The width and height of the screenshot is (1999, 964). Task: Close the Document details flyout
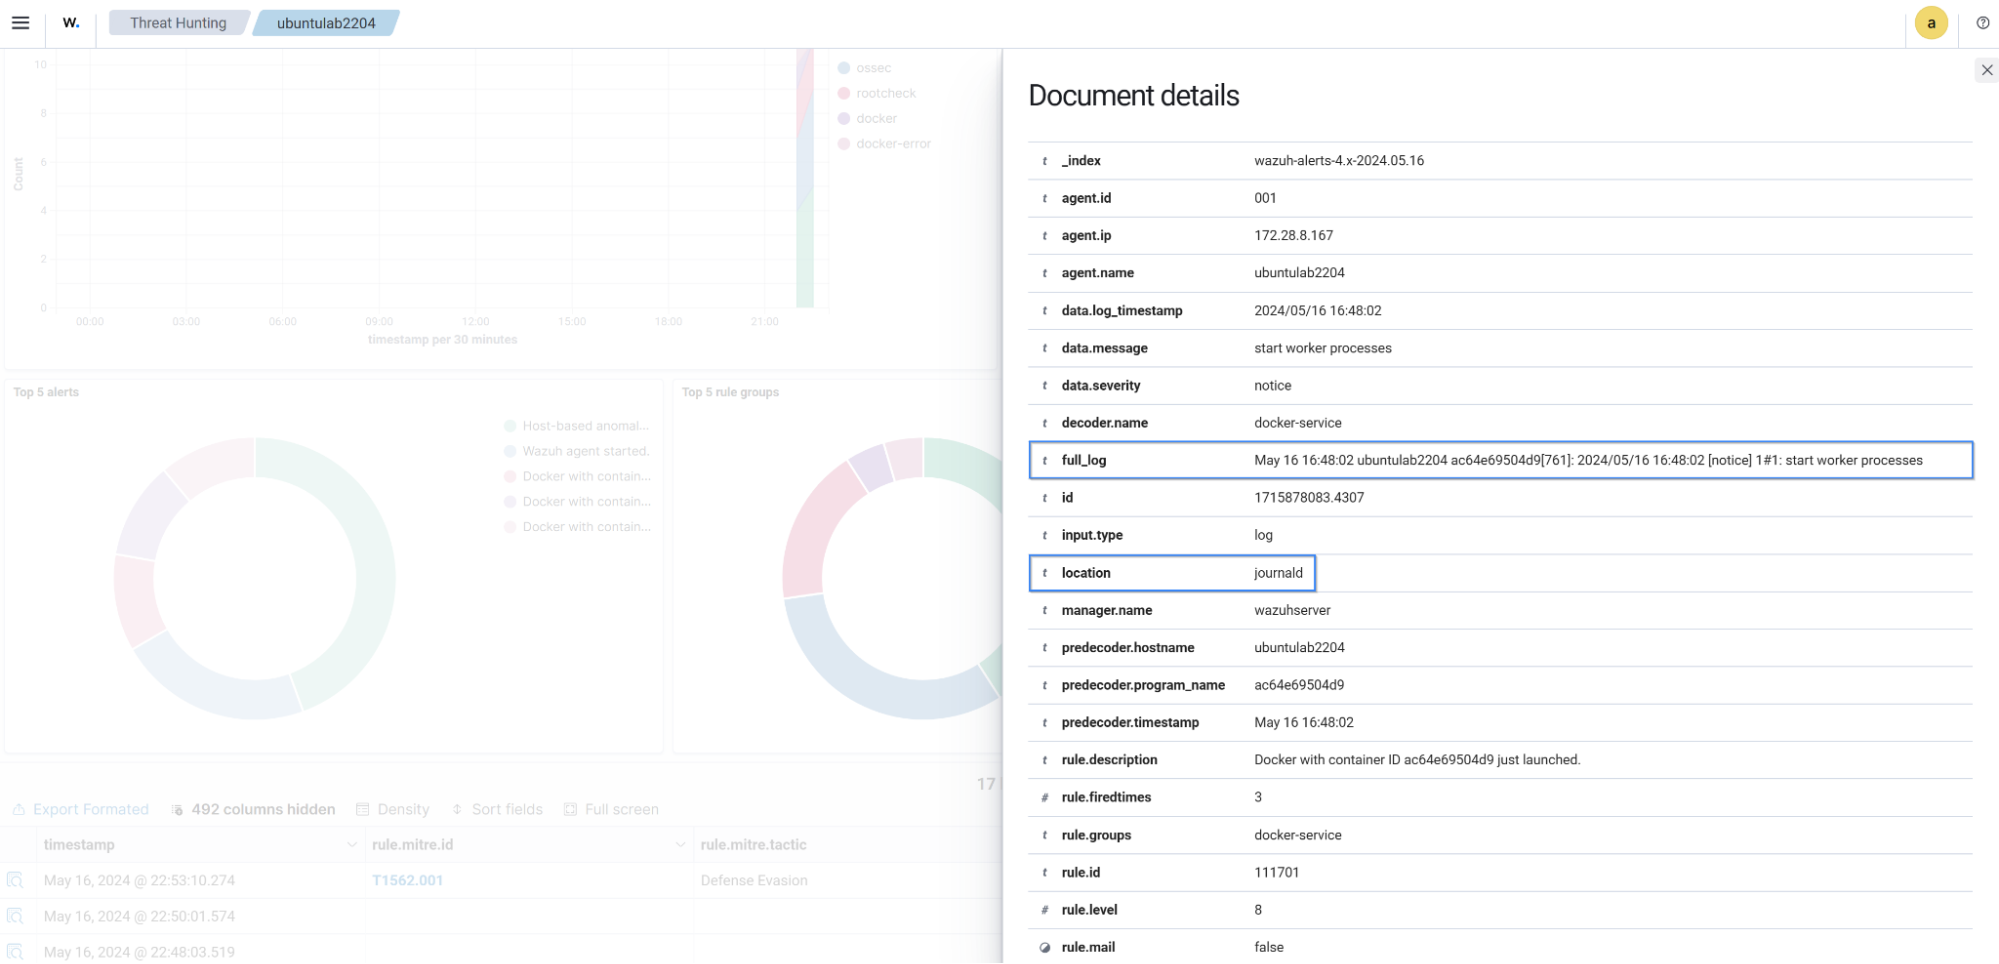click(x=1986, y=70)
